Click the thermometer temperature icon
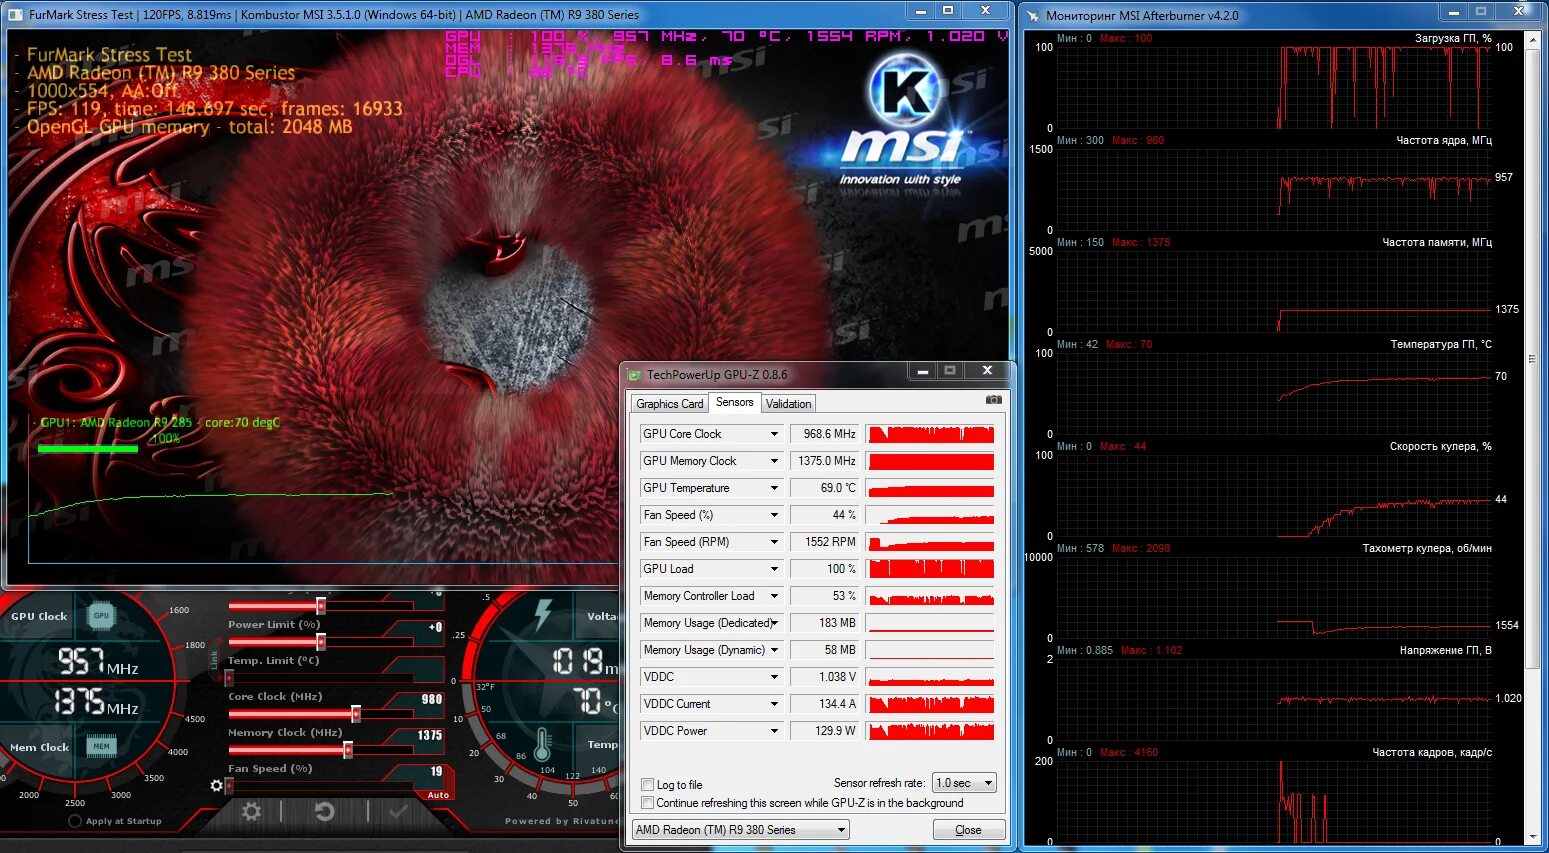This screenshot has width=1549, height=853. [542, 745]
